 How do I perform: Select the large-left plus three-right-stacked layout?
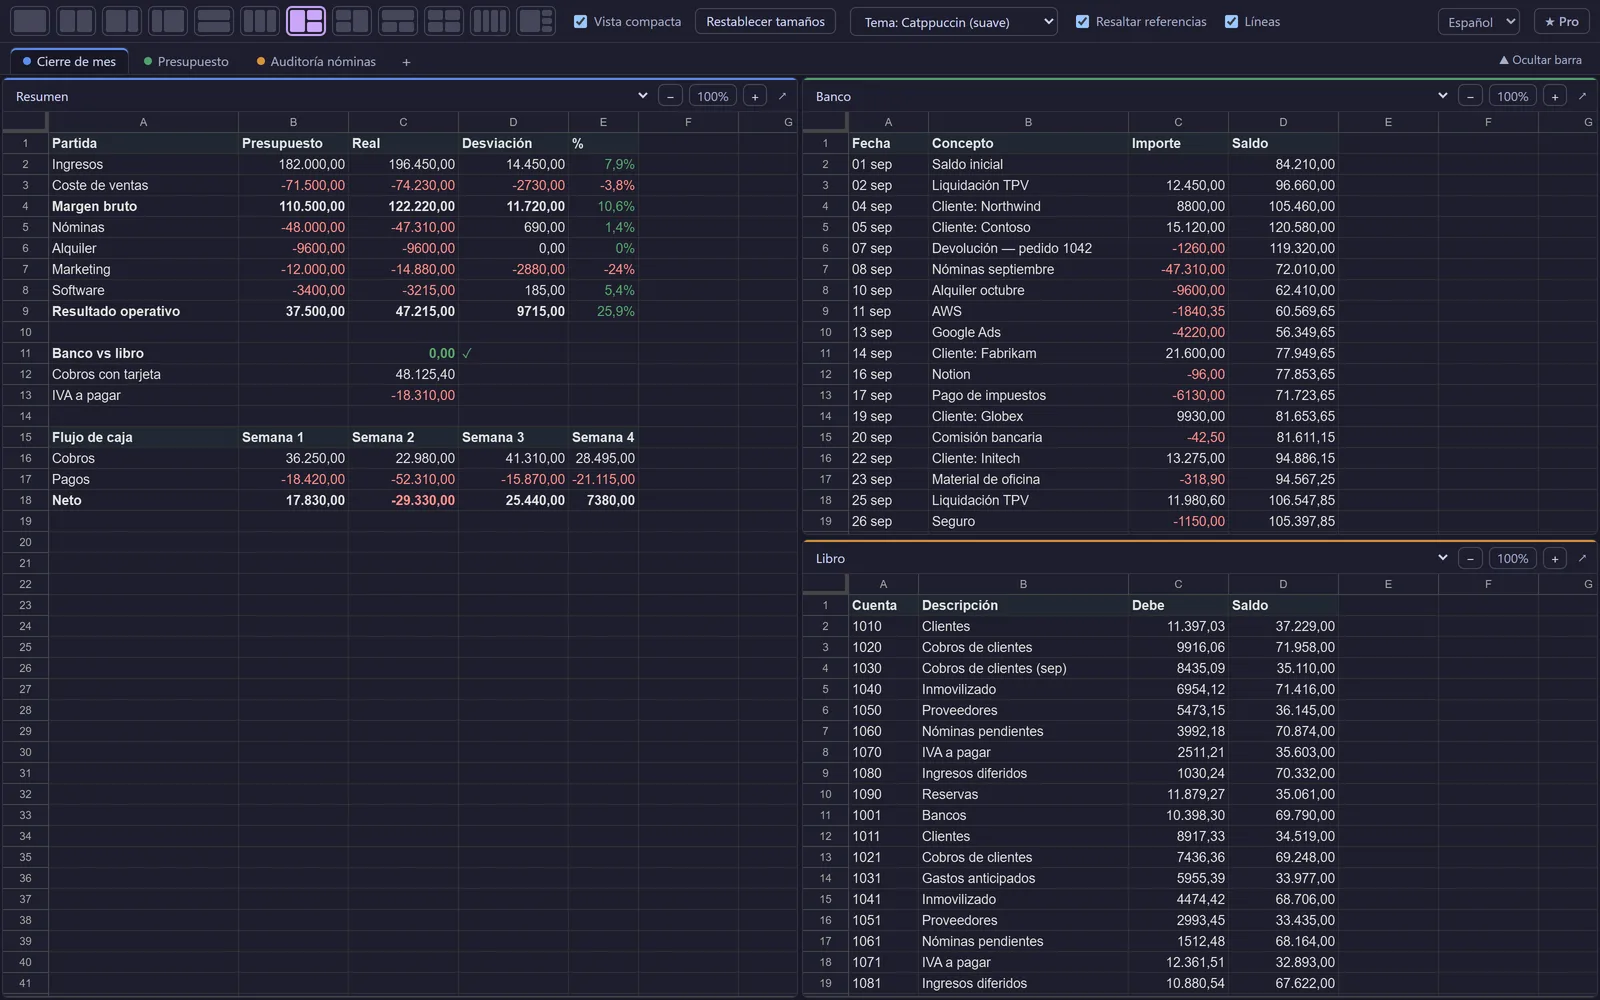(536, 21)
